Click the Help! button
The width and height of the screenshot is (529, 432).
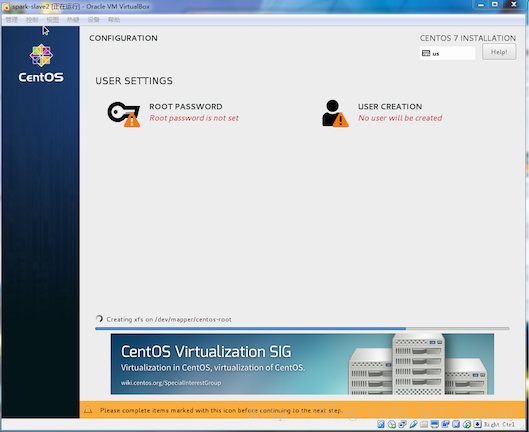pos(499,52)
